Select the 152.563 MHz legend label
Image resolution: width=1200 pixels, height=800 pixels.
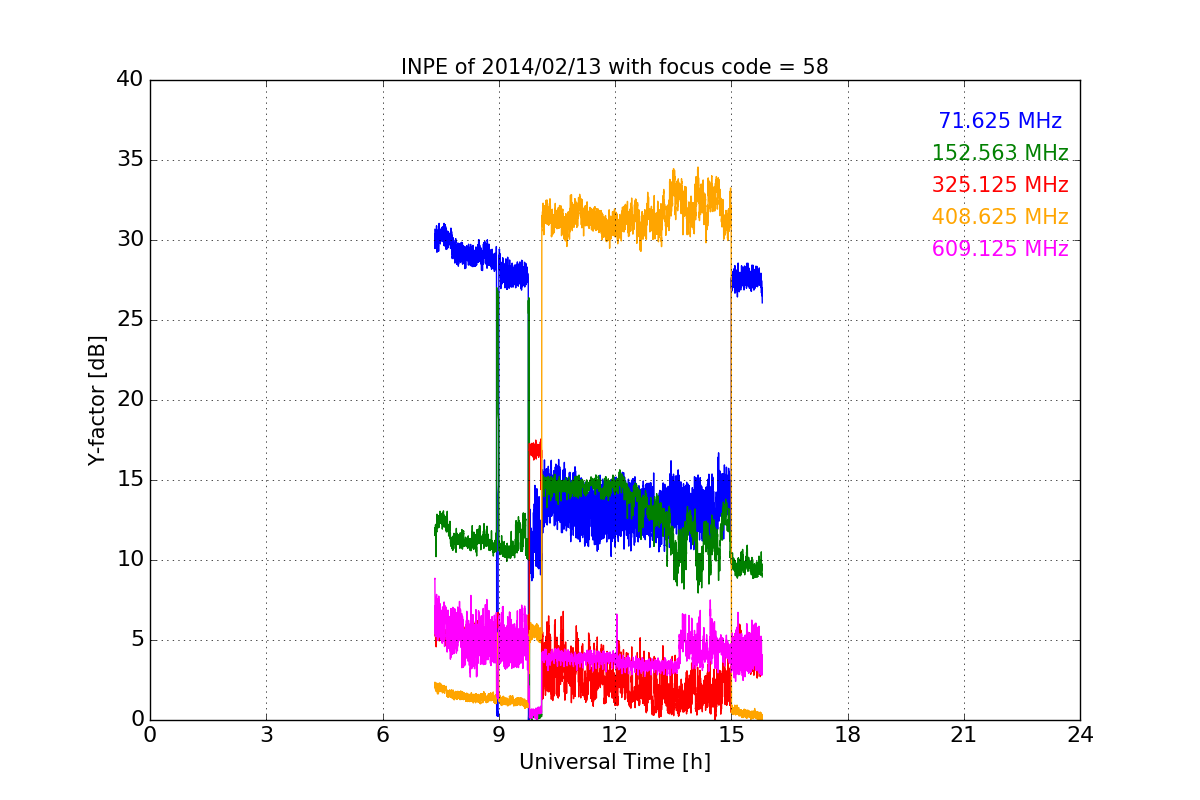point(1000,153)
